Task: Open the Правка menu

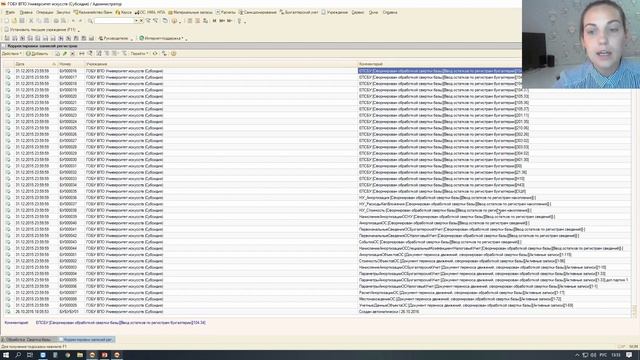Action: [26, 12]
